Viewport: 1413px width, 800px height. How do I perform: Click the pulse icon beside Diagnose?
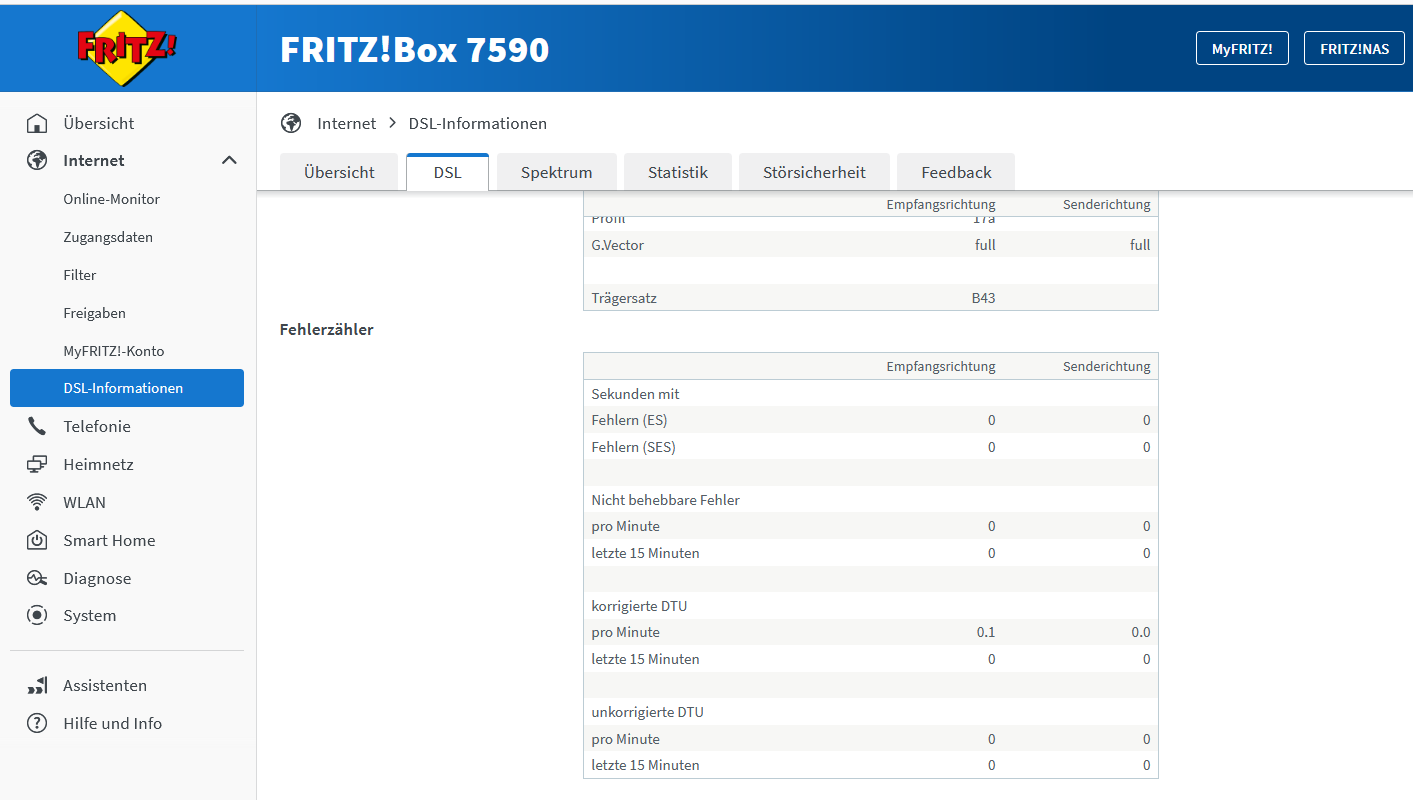[x=37, y=578]
